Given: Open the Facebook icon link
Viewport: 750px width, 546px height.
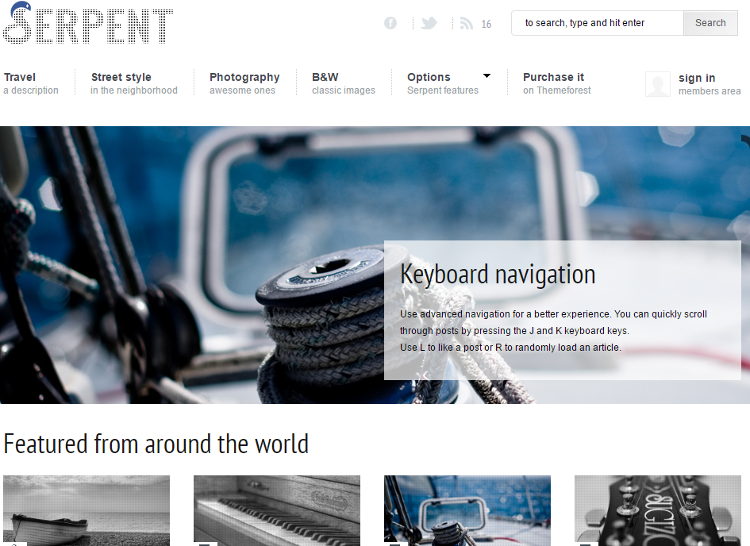Looking at the screenshot, I should 390,23.
